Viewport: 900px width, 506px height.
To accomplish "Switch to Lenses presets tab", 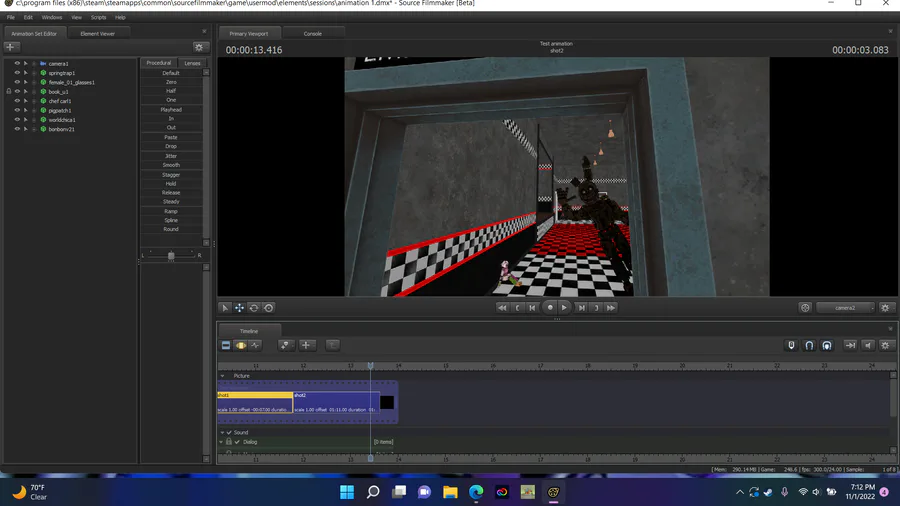I will [x=192, y=63].
